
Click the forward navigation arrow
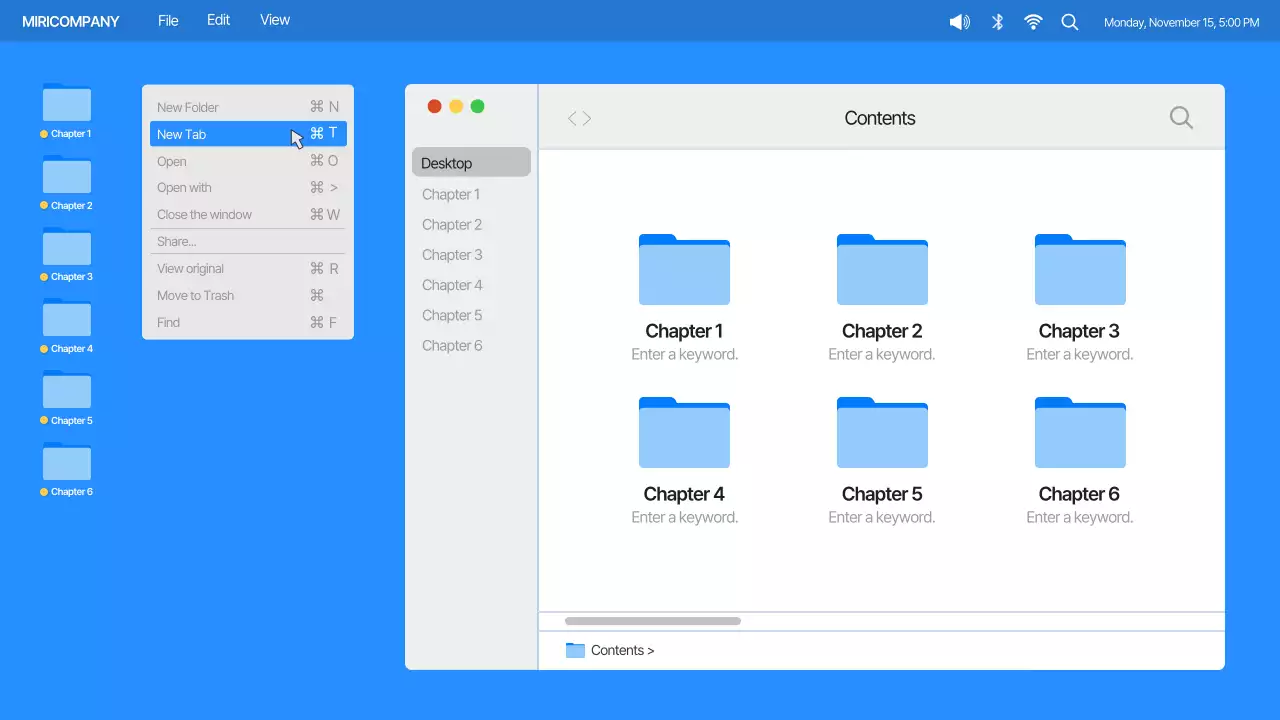click(587, 117)
